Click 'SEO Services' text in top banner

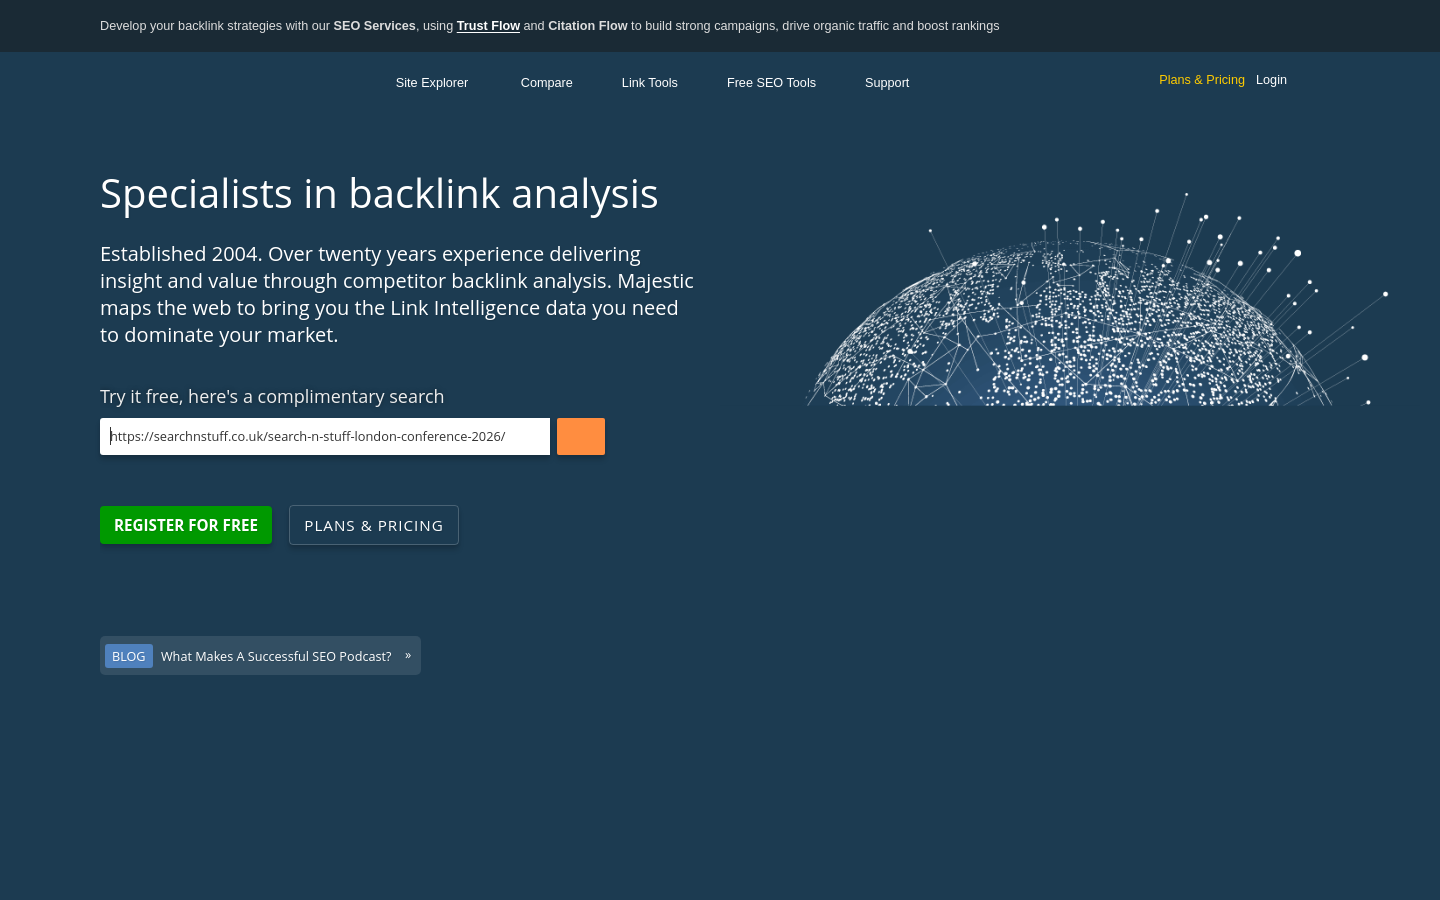pyautogui.click(x=374, y=26)
